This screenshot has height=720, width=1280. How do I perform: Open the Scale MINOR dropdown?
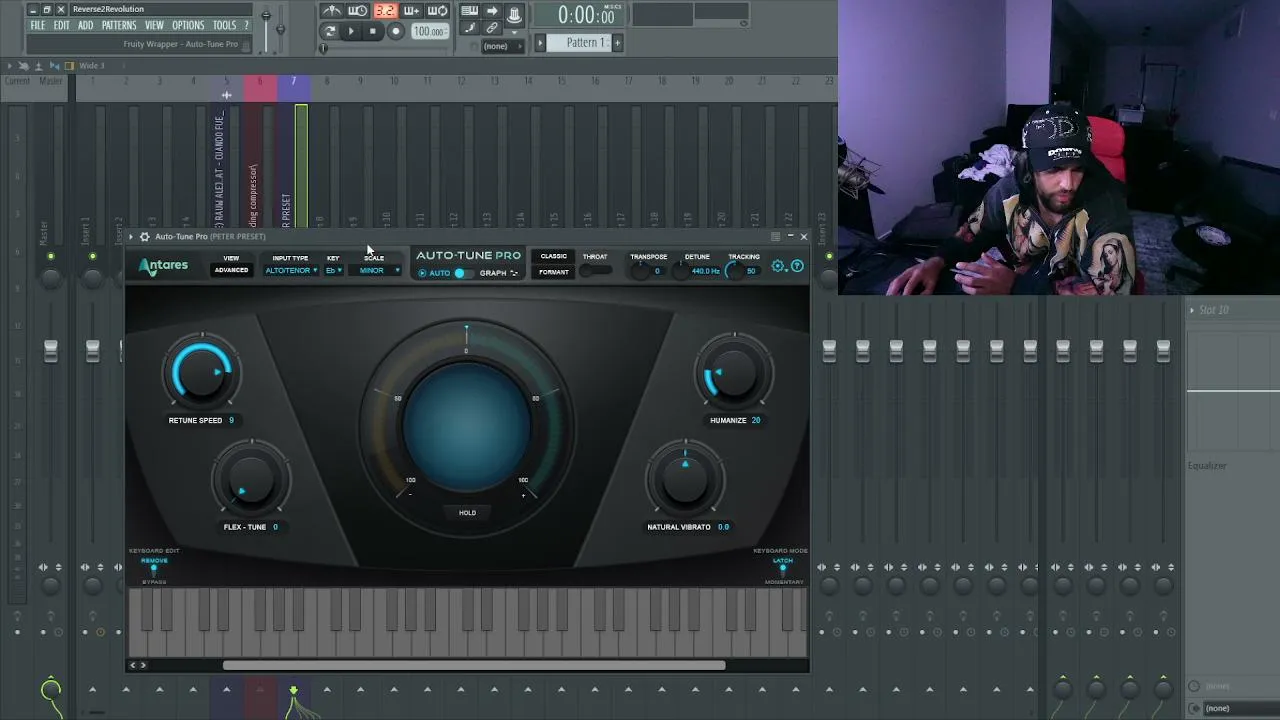[376, 271]
